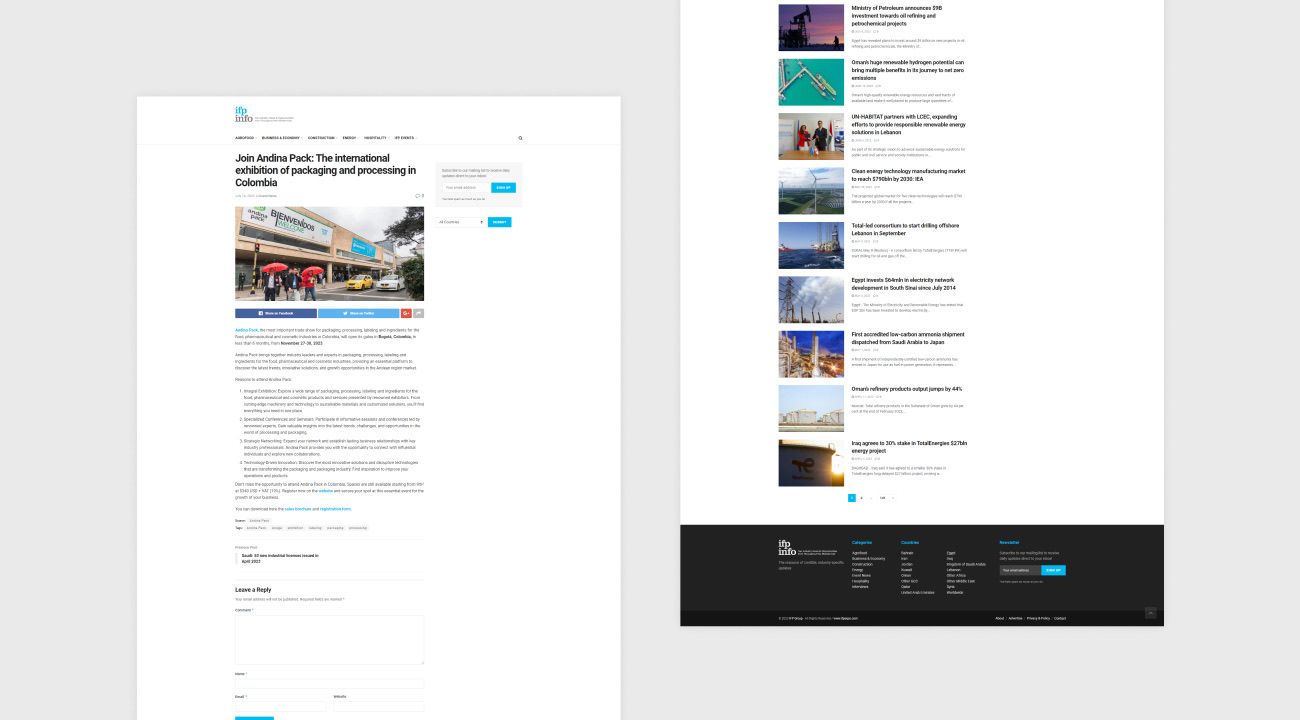This screenshot has height=720, width=1300.
Task: Click the SUBMIT button beside All Countries
Action: tap(499, 222)
